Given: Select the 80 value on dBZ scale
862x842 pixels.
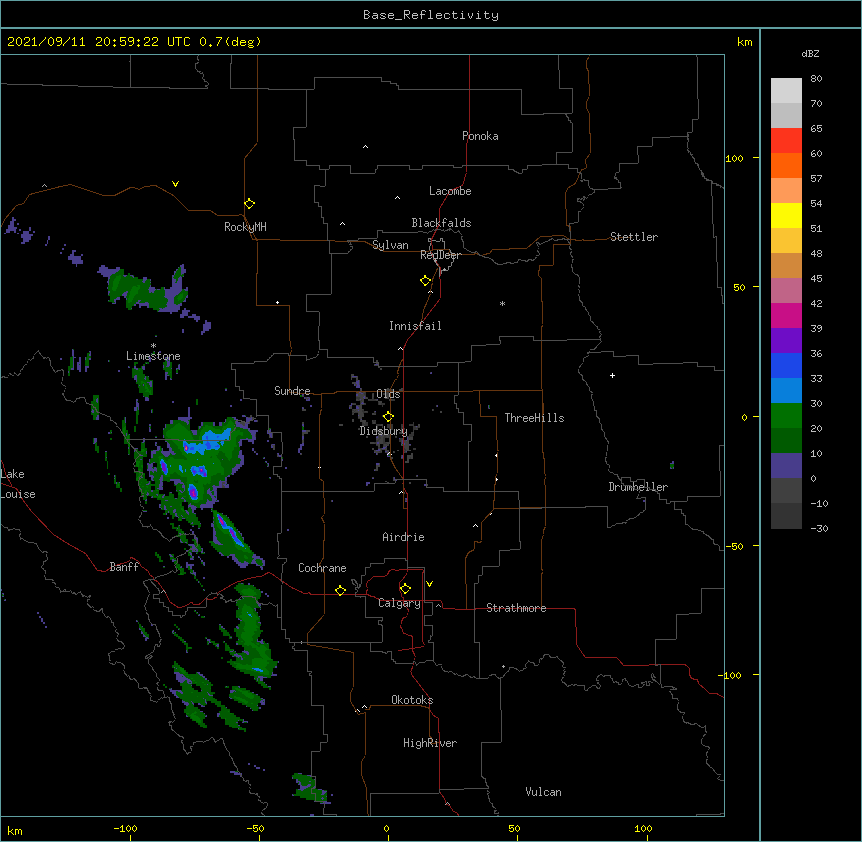Looking at the screenshot, I should click(x=816, y=79).
